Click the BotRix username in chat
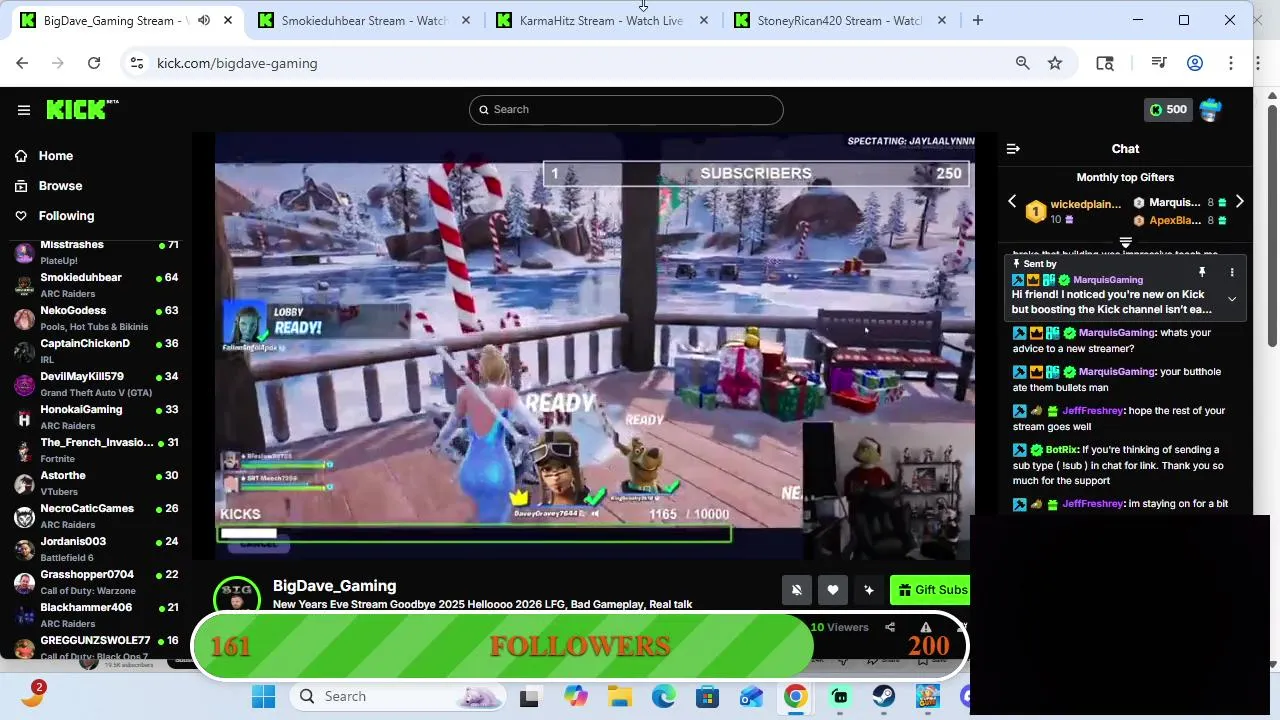The image size is (1280, 720). [1062, 450]
